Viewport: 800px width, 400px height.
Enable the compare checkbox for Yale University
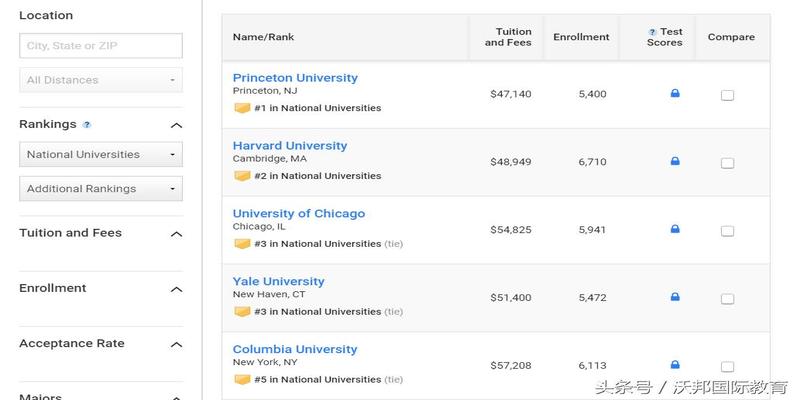(x=727, y=299)
